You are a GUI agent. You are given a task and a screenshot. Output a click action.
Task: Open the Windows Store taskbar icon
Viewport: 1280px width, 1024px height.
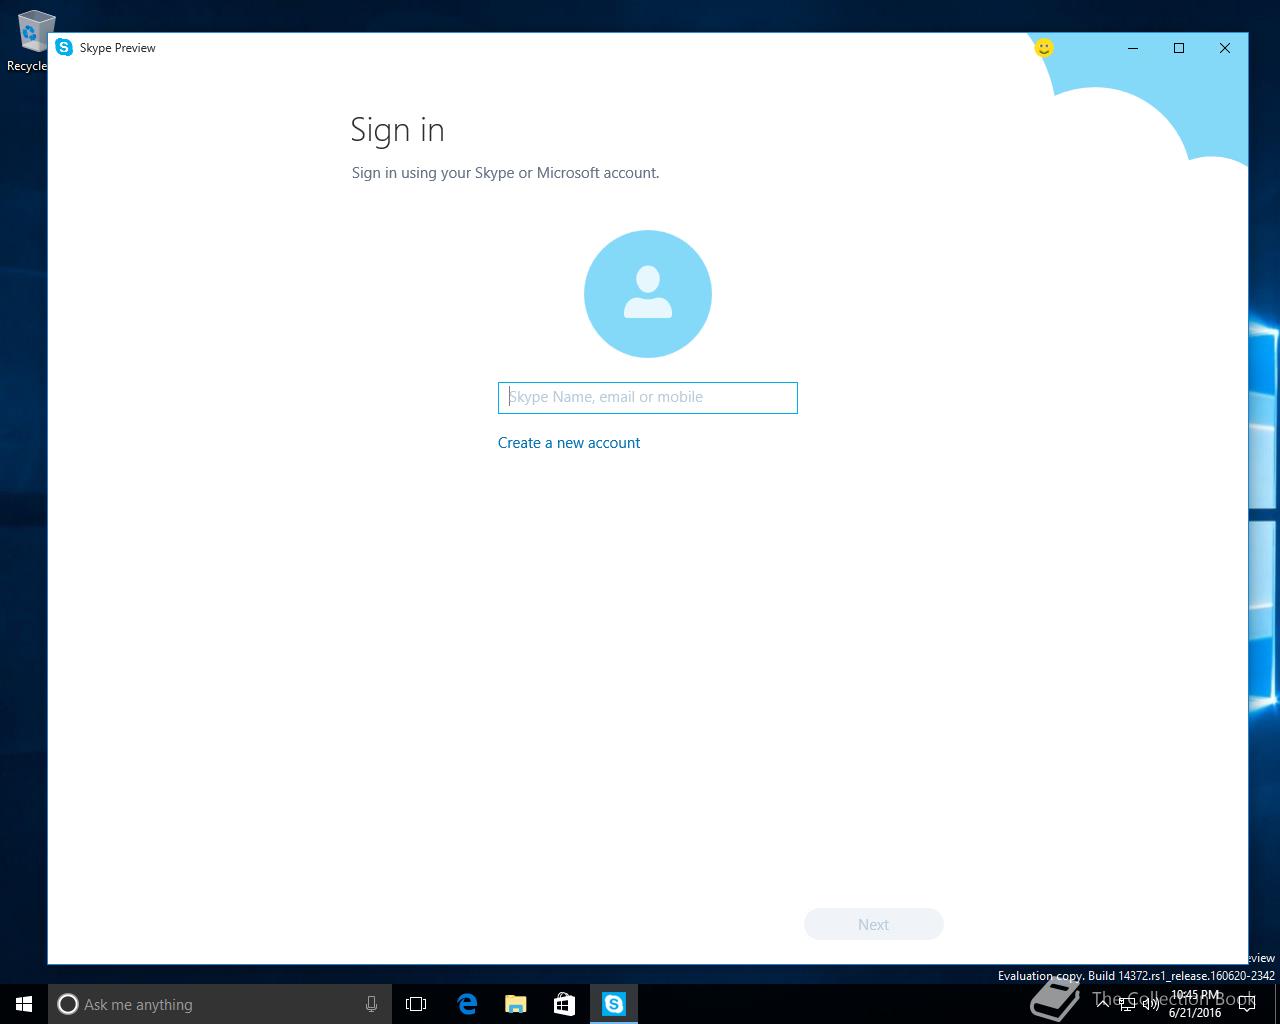[564, 1004]
